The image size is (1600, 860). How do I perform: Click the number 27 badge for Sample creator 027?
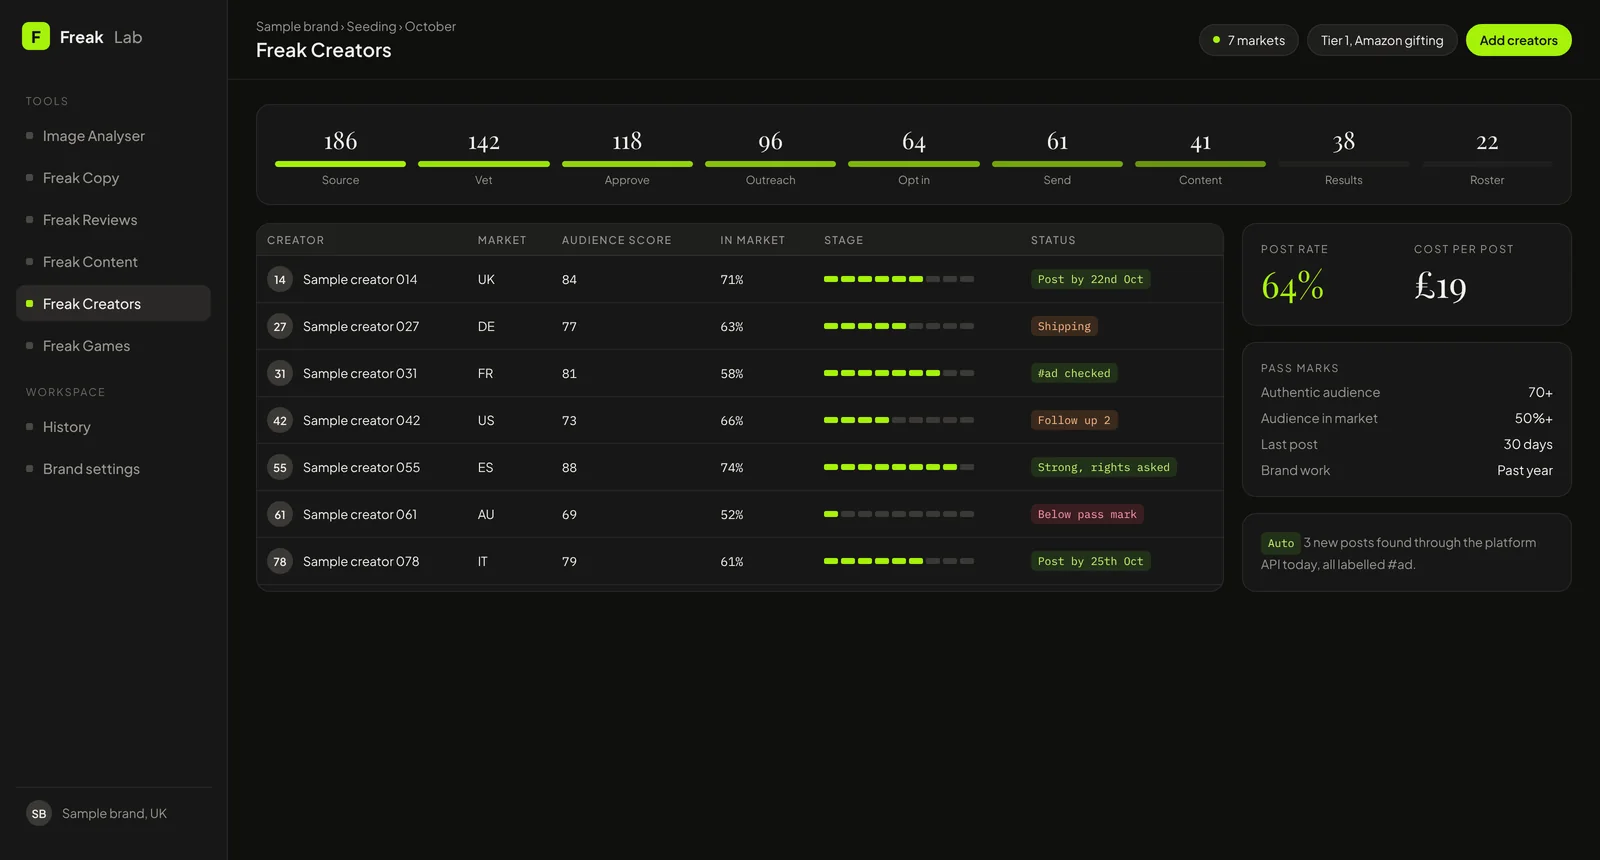(x=280, y=326)
